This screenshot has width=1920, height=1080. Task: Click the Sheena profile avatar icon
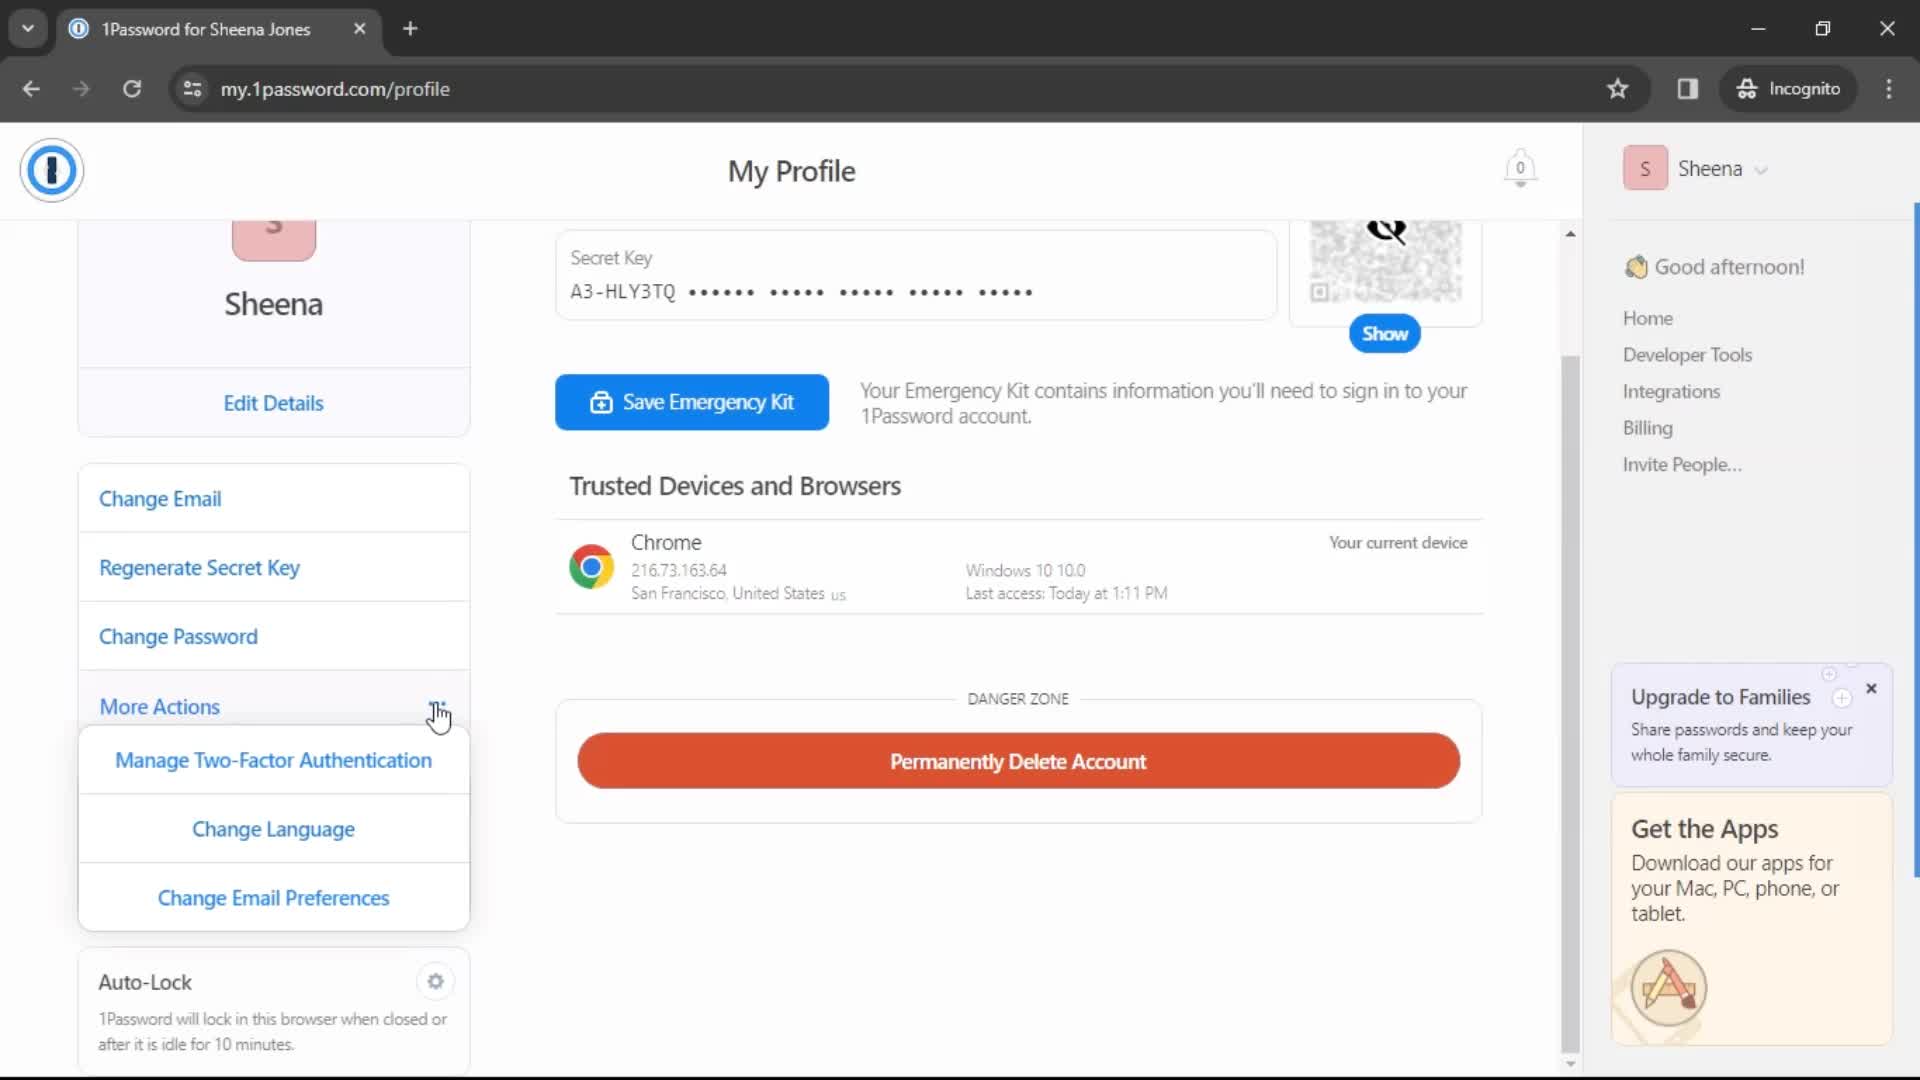[x=1646, y=169]
